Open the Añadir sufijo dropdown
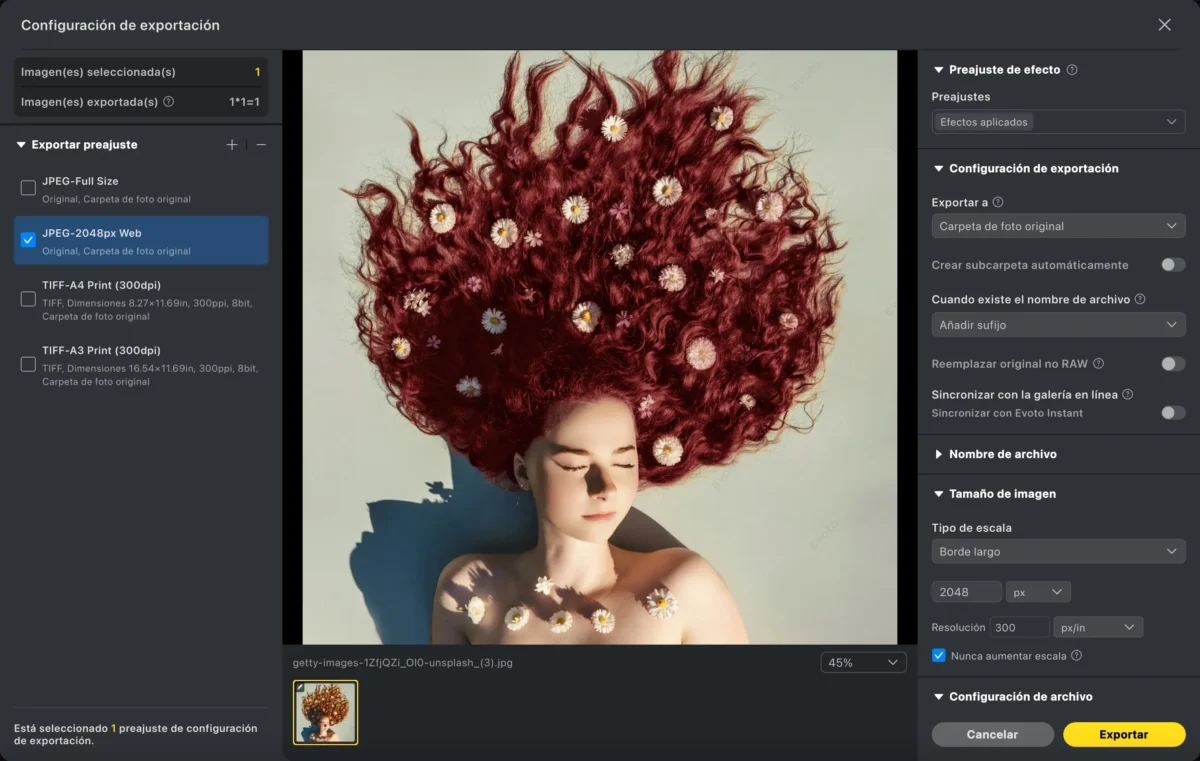This screenshot has height=761, width=1200. (x=1058, y=325)
